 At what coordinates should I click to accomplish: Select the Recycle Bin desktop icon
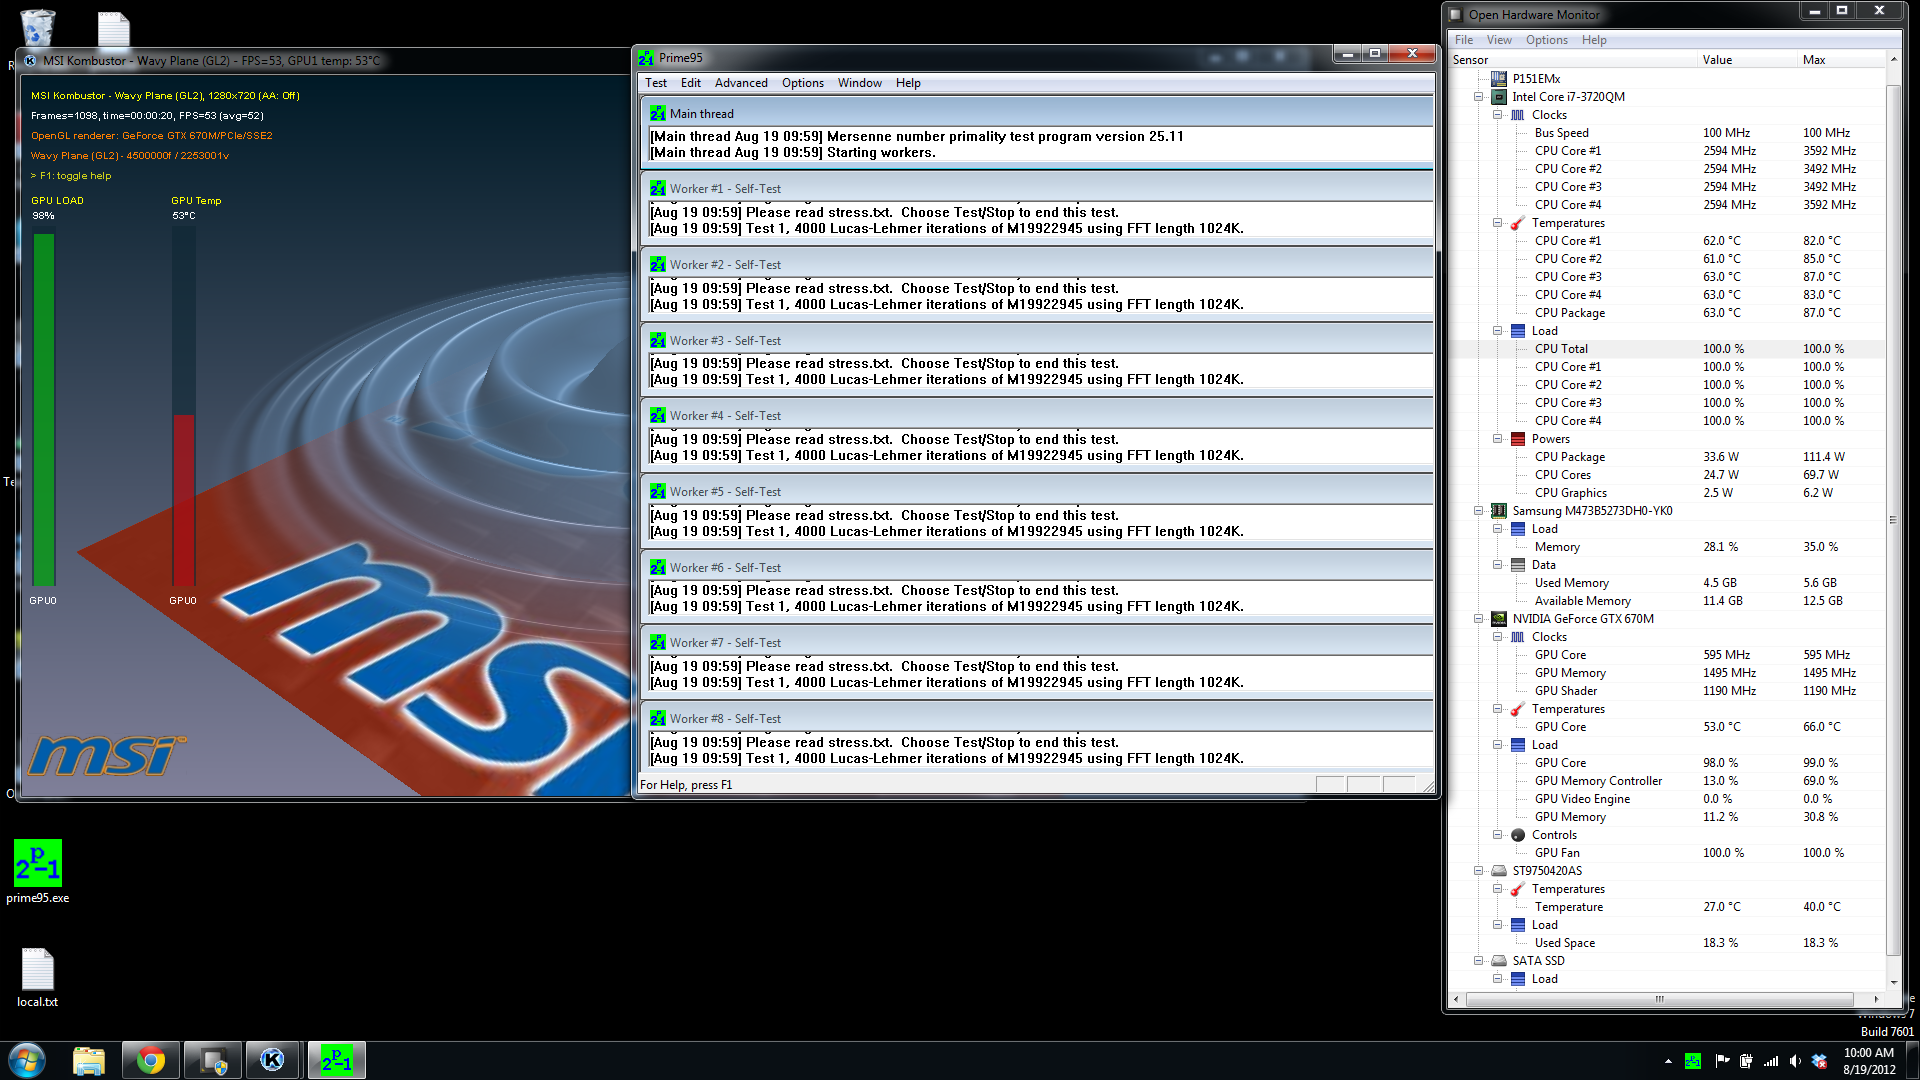point(37,27)
